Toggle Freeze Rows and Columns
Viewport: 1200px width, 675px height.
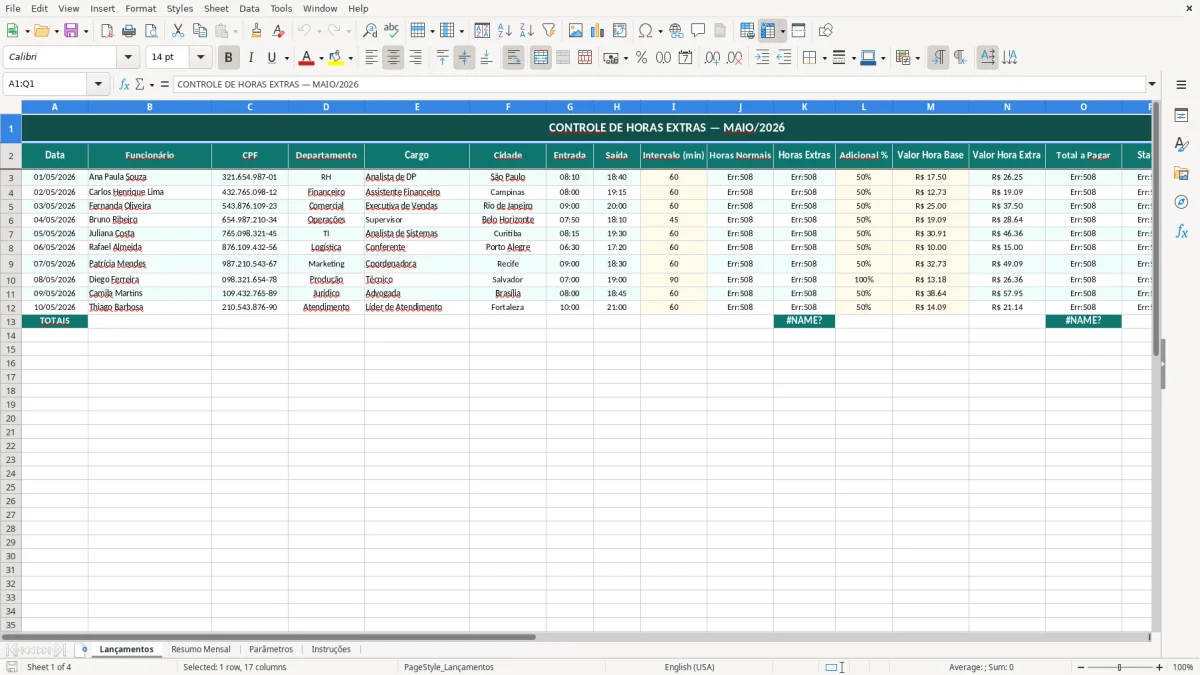pos(768,31)
